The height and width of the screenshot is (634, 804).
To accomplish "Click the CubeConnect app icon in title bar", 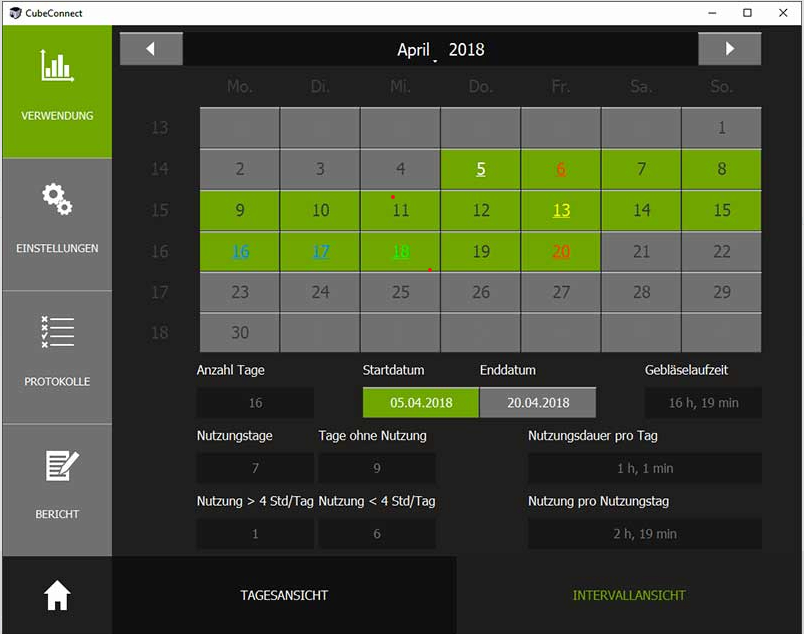I will pos(14,13).
